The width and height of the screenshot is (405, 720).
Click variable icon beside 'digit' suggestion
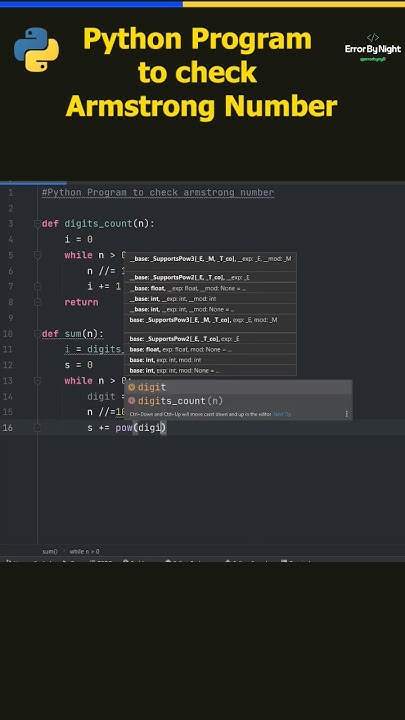[132, 388]
